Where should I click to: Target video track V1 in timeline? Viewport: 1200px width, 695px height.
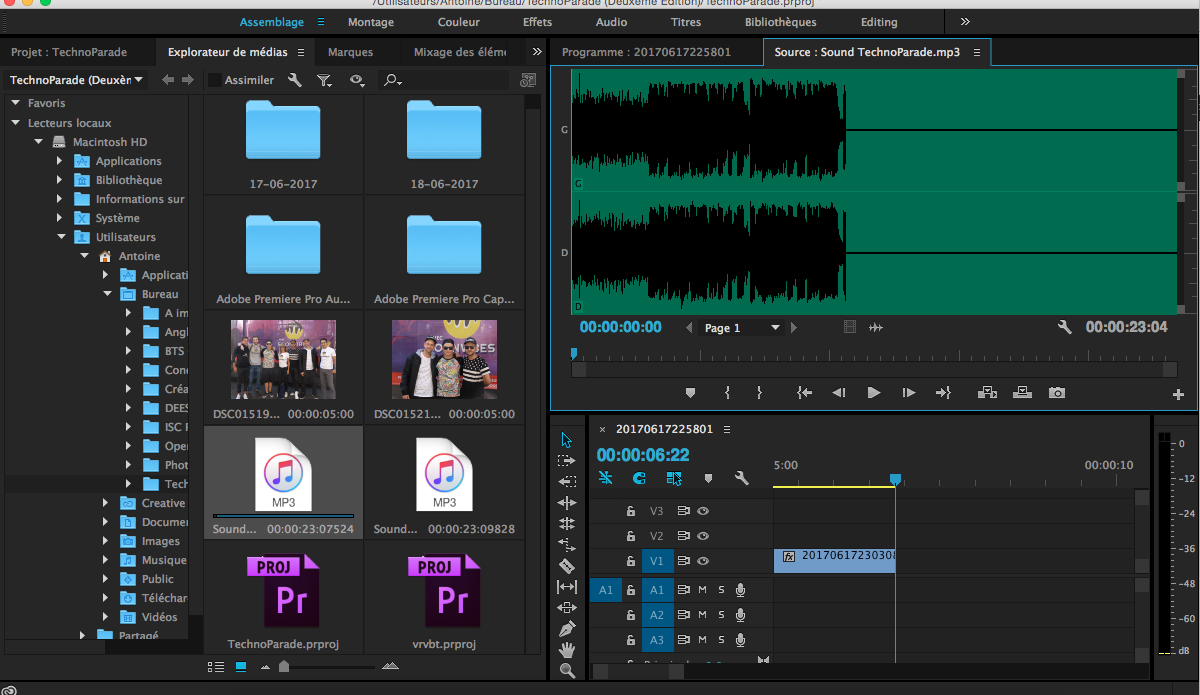pos(657,562)
